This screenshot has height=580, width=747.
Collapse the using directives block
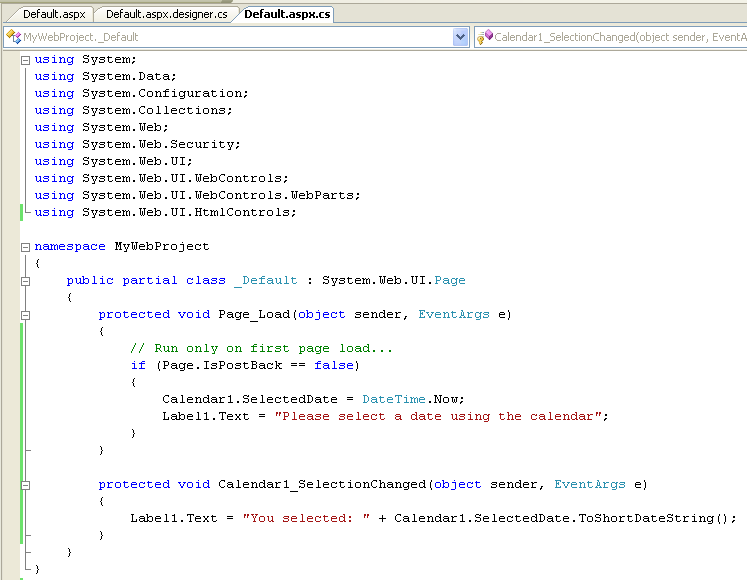25,60
